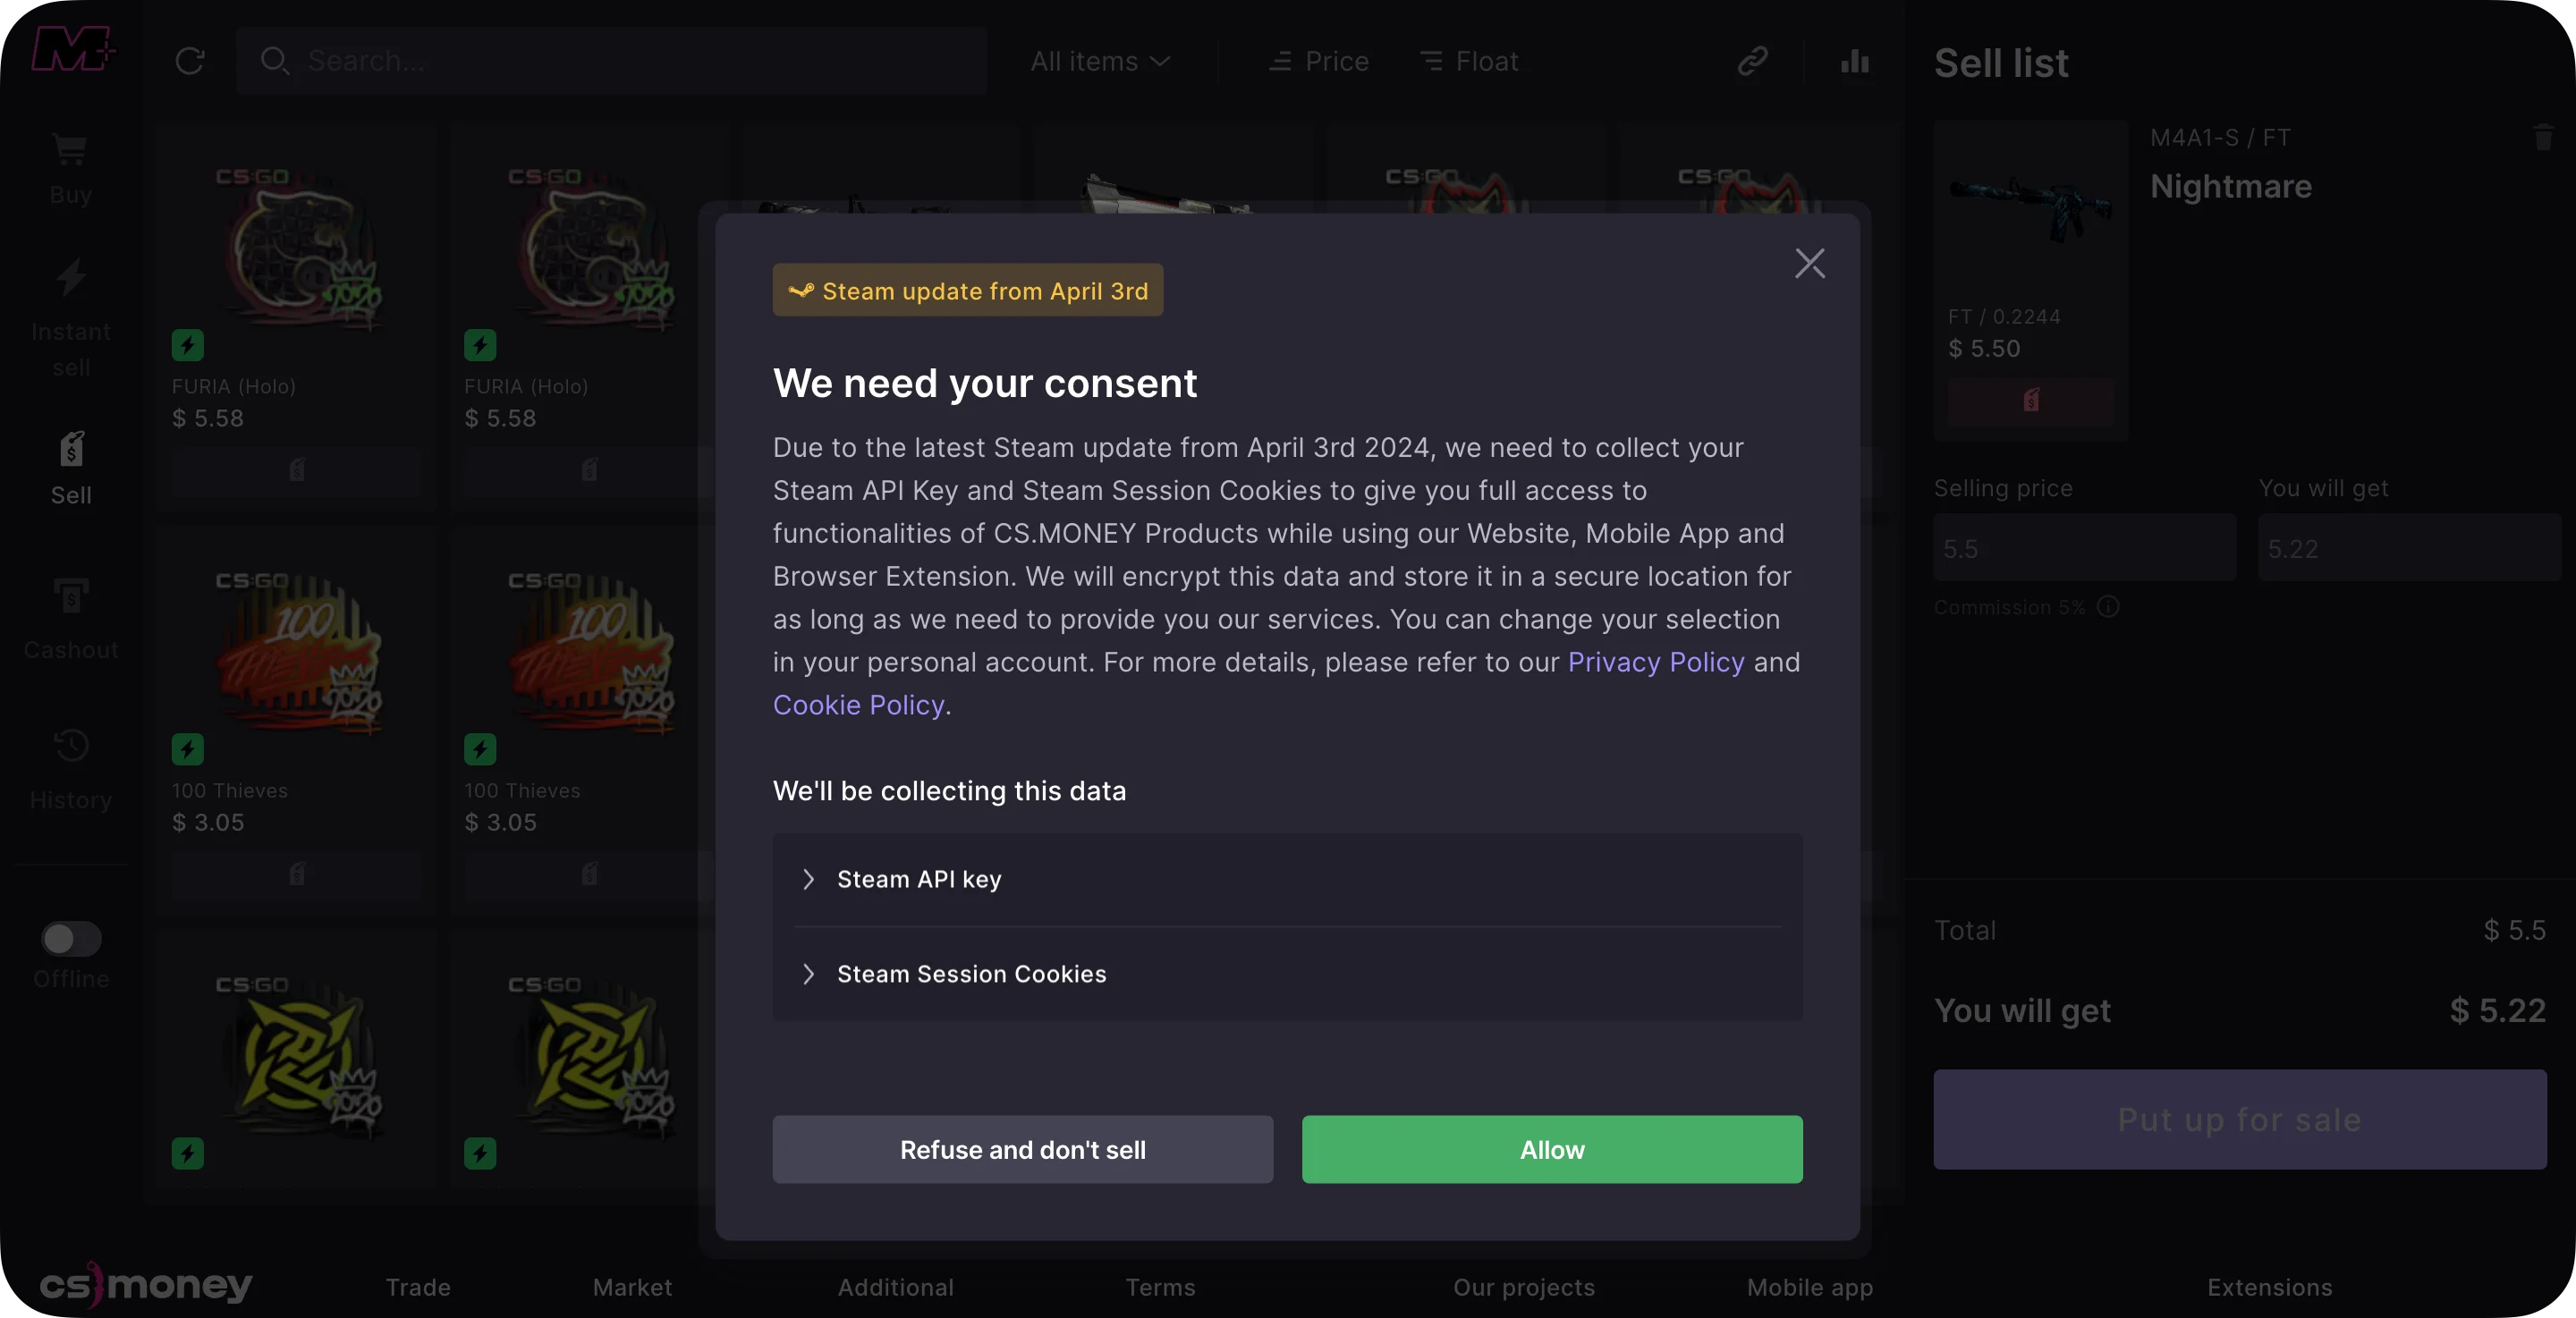Viewport: 2576px width, 1318px height.
Task: Open the History section
Action: coord(70,769)
